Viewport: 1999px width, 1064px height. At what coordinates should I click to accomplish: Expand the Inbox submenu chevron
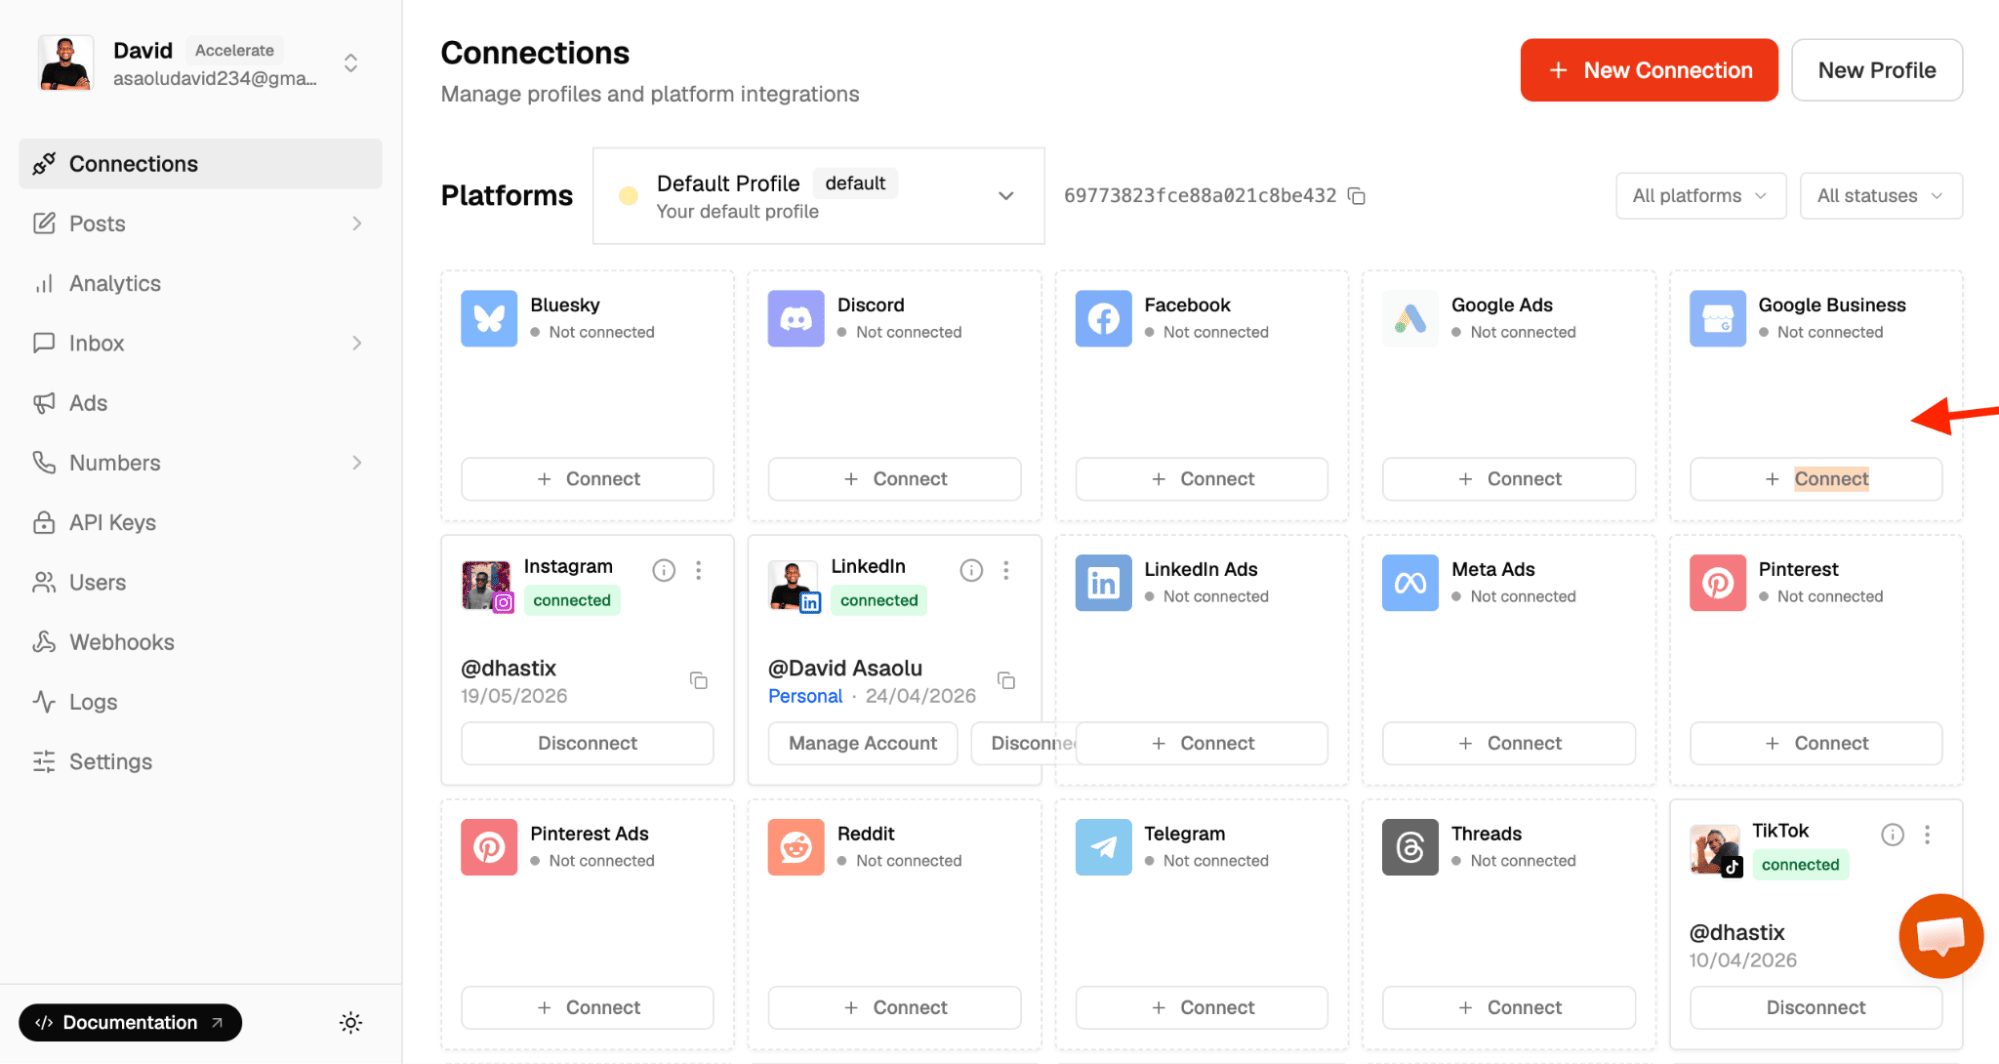pyautogui.click(x=357, y=343)
